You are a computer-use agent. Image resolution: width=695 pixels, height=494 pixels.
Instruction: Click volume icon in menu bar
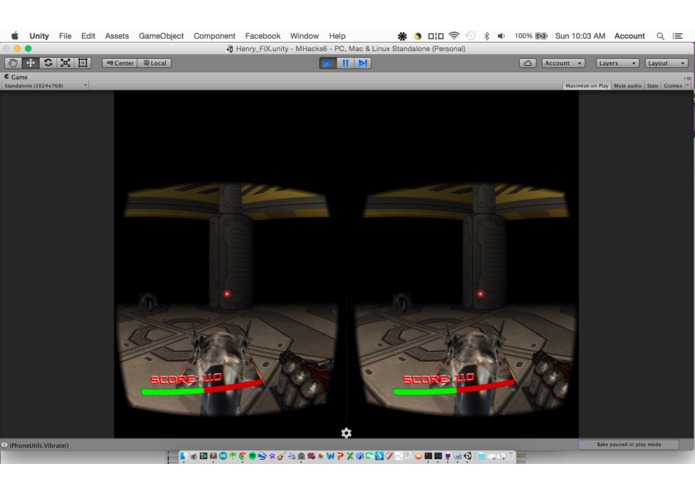coord(501,36)
